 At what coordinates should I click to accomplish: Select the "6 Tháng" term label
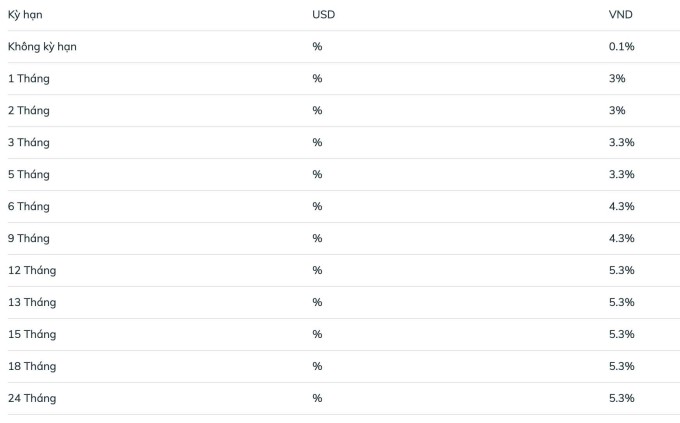pos(28,206)
